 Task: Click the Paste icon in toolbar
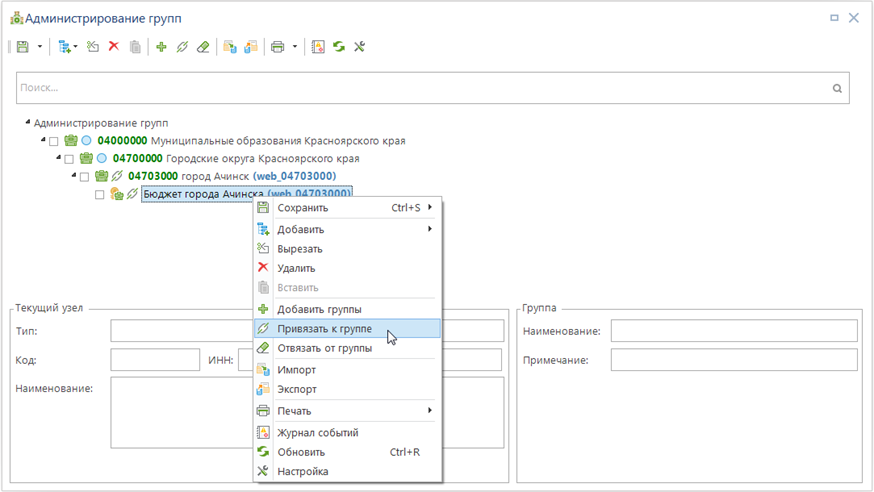click(x=135, y=47)
